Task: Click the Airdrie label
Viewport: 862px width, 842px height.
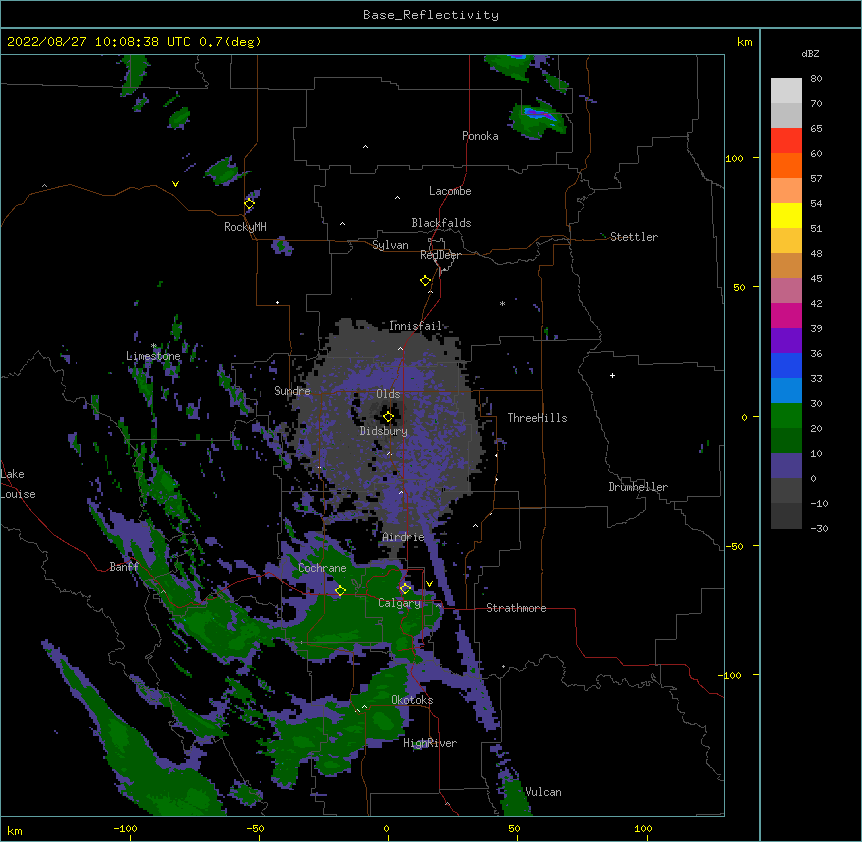Action: click(404, 537)
